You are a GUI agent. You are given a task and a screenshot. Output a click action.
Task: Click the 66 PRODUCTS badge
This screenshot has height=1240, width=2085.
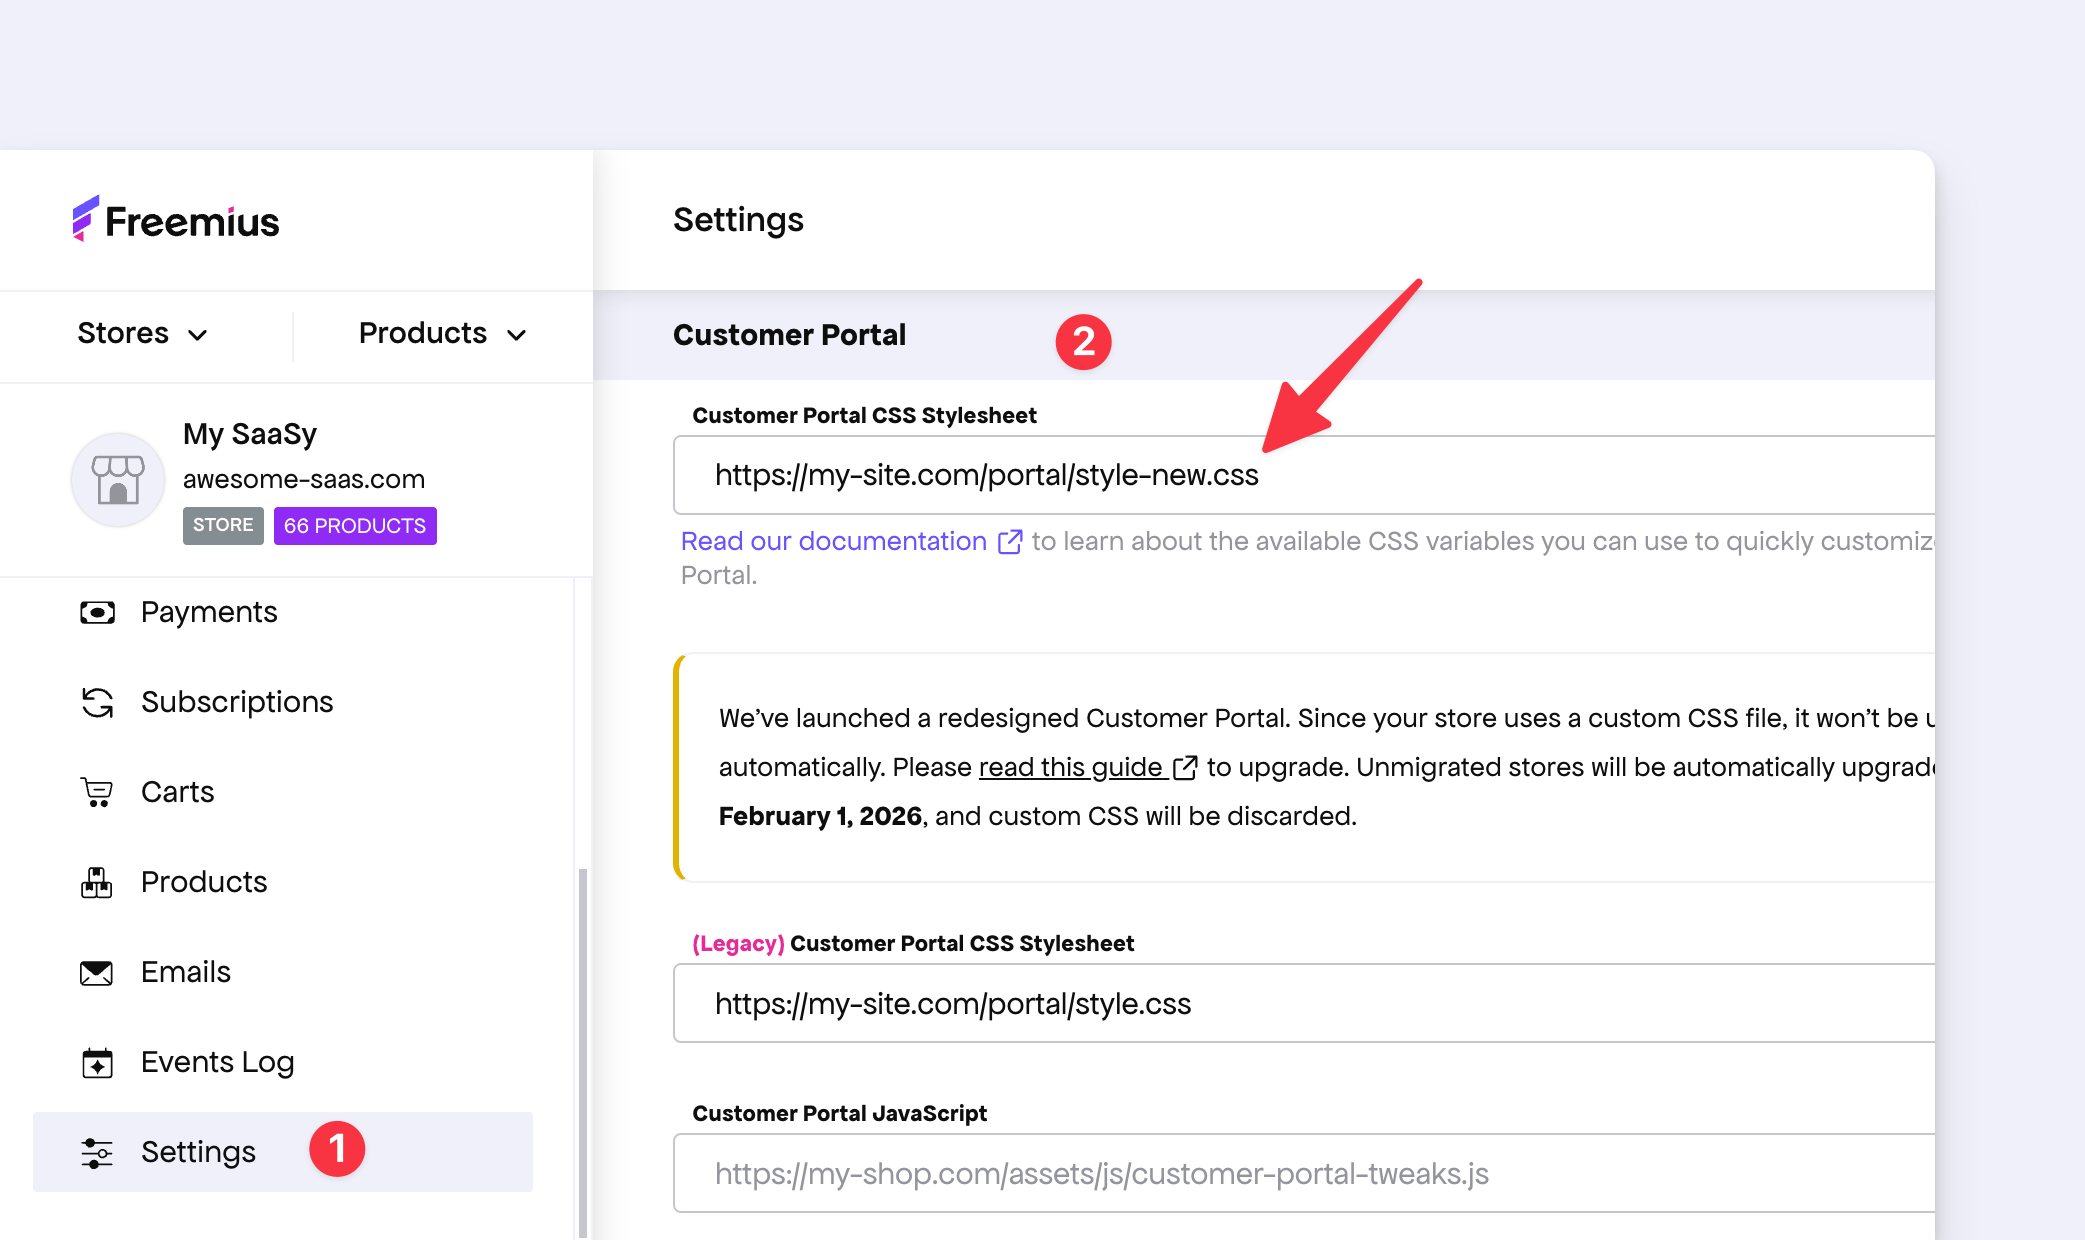355,526
